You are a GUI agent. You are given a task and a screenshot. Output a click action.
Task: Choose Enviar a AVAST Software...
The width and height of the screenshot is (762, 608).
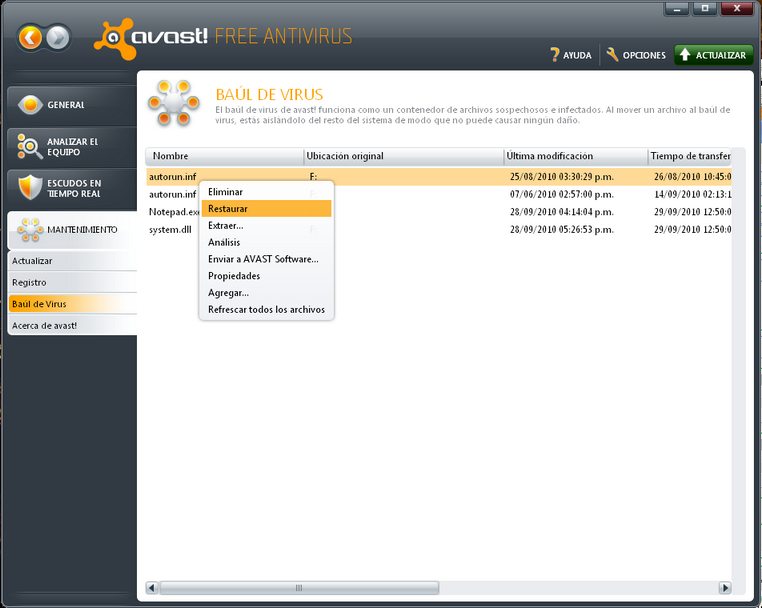click(266, 259)
